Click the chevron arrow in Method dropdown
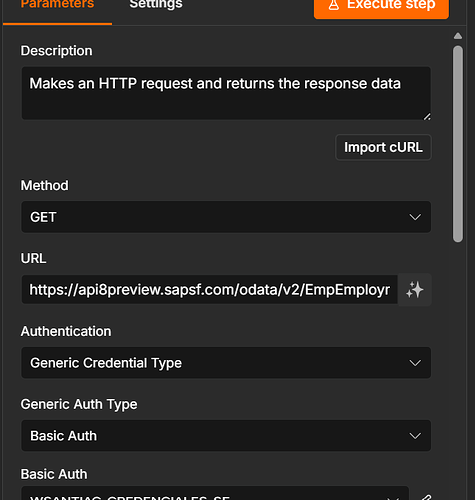 [415, 217]
